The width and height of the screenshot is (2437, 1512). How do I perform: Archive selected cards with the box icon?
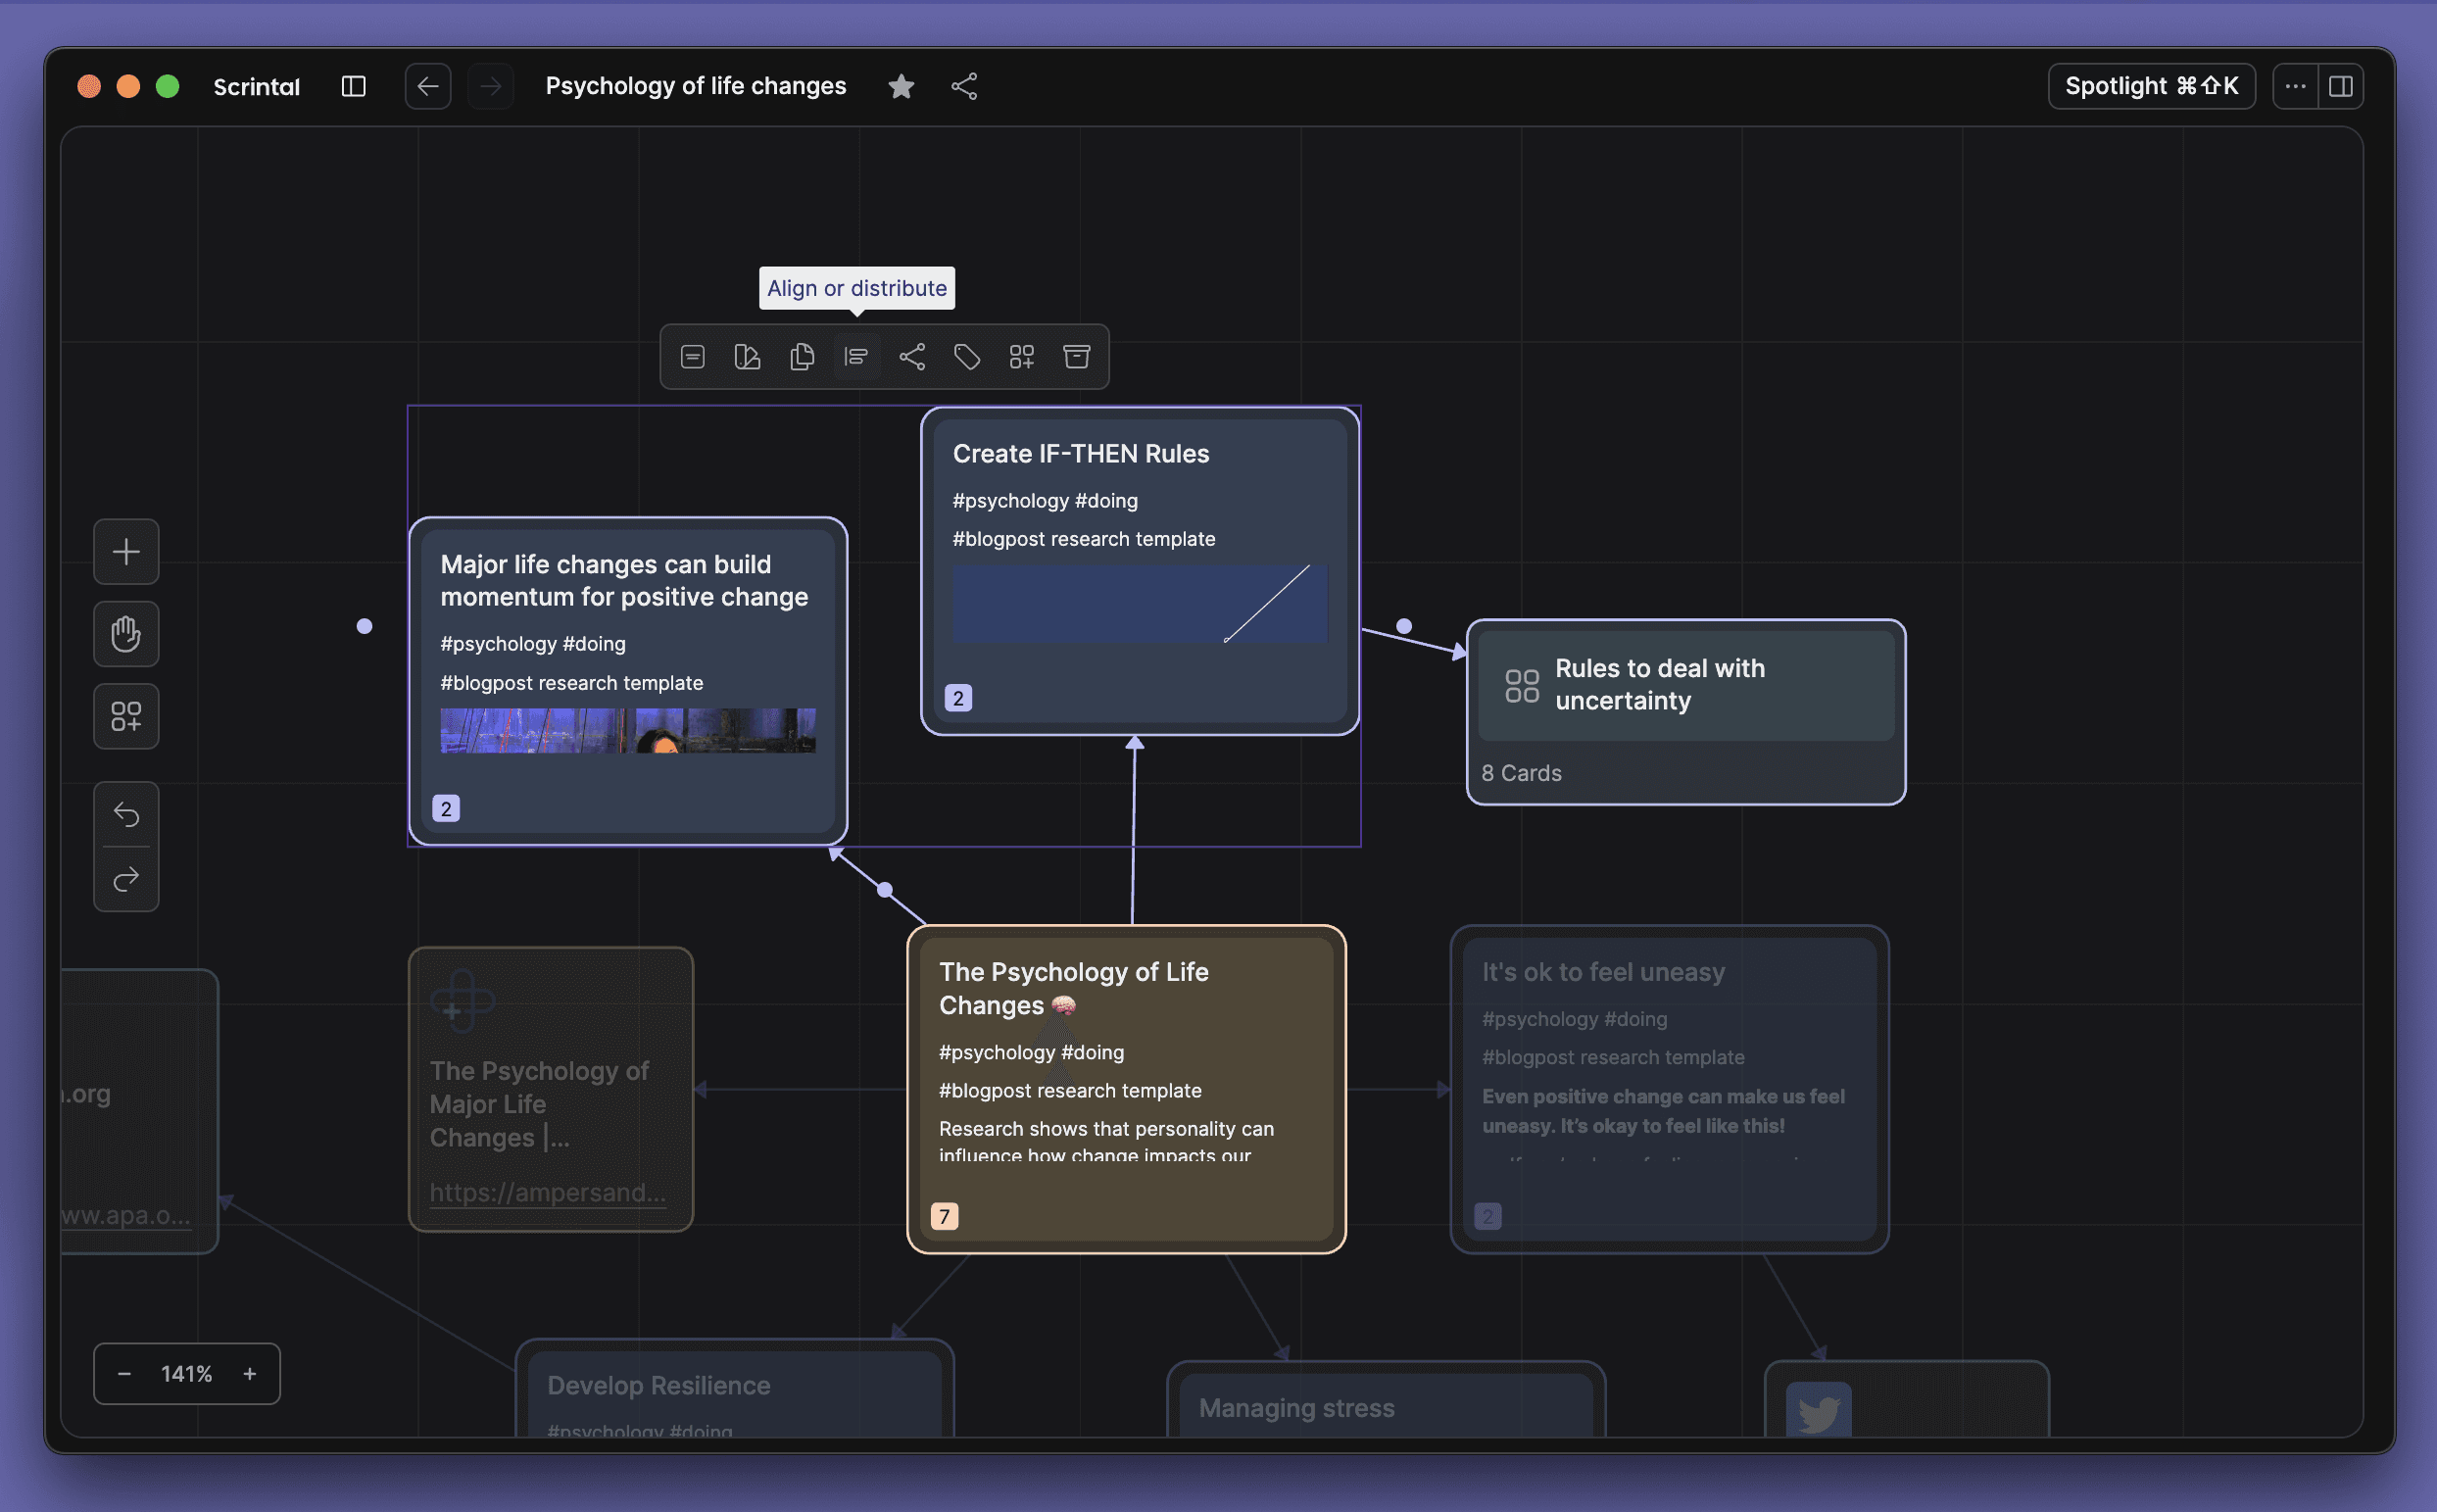[1076, 357]
